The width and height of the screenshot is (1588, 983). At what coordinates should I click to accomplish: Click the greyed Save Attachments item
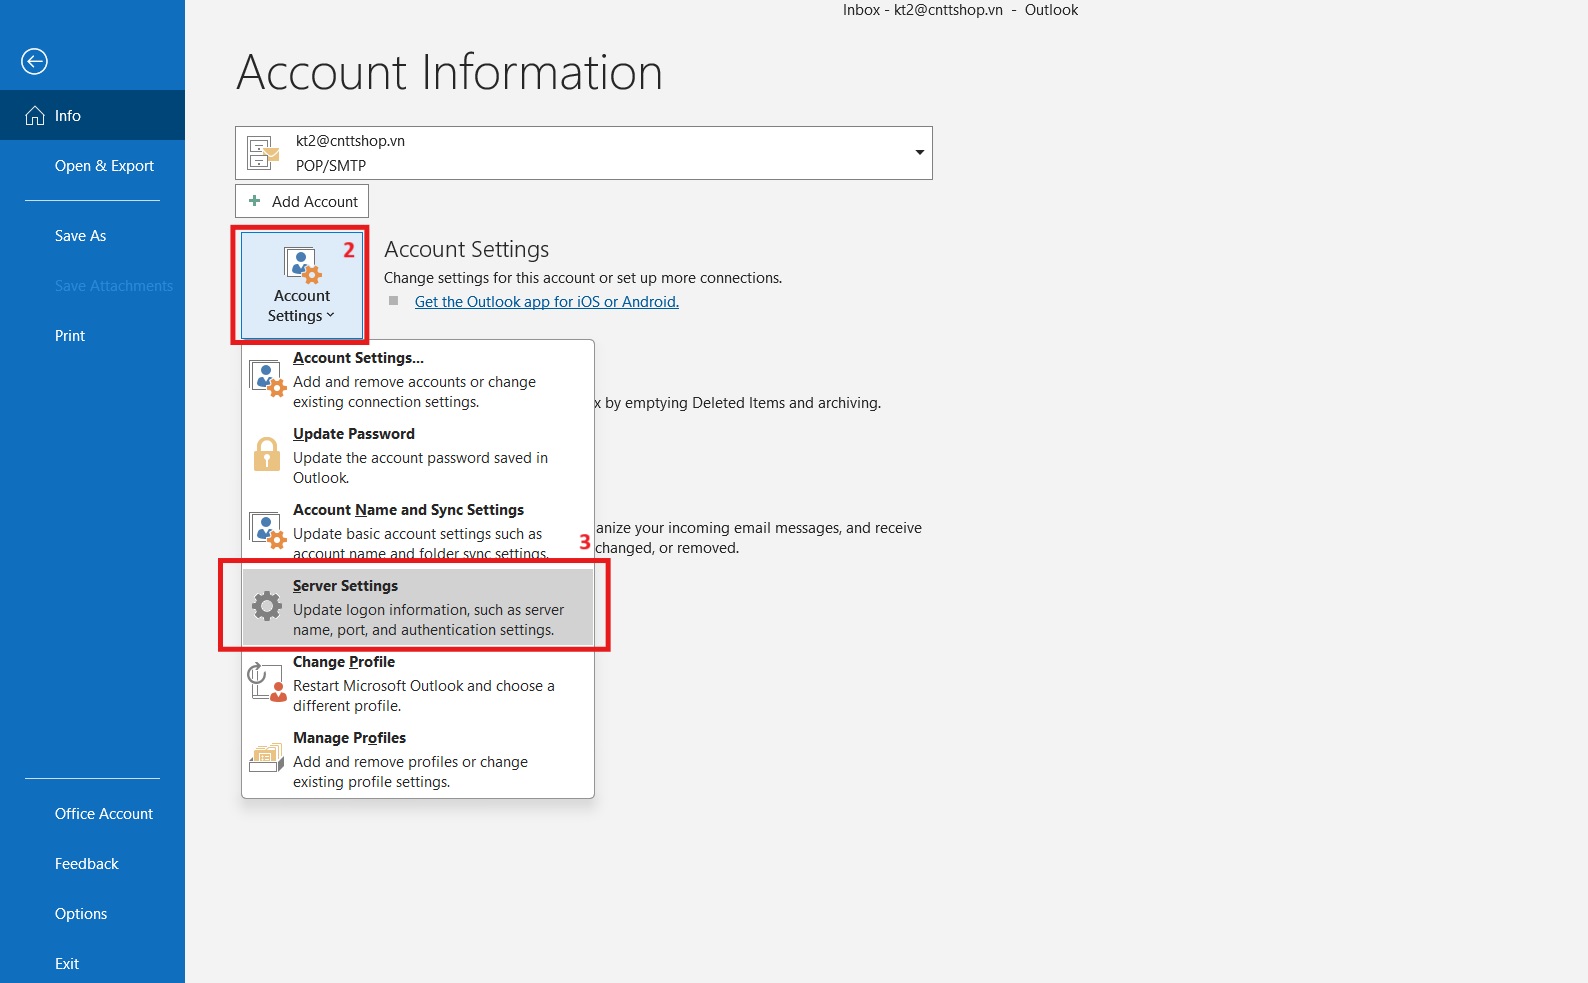click(x=114, y=286)
